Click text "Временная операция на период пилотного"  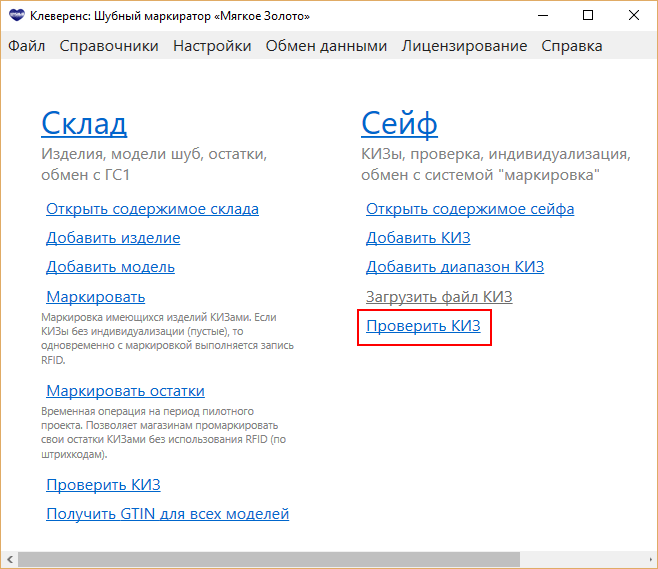pyautogui.click(x=147, y=411)
